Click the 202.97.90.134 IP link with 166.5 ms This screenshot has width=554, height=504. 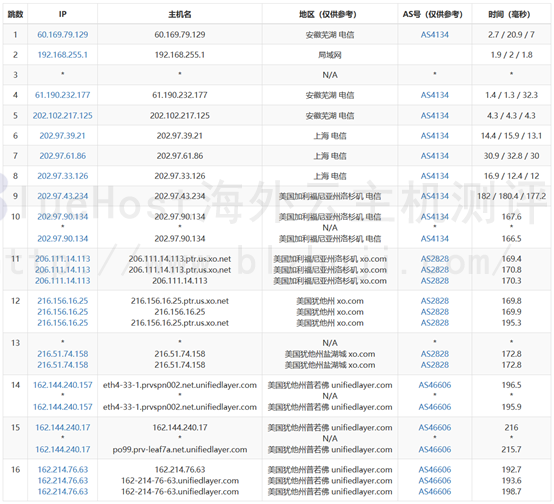click(63, 239)
